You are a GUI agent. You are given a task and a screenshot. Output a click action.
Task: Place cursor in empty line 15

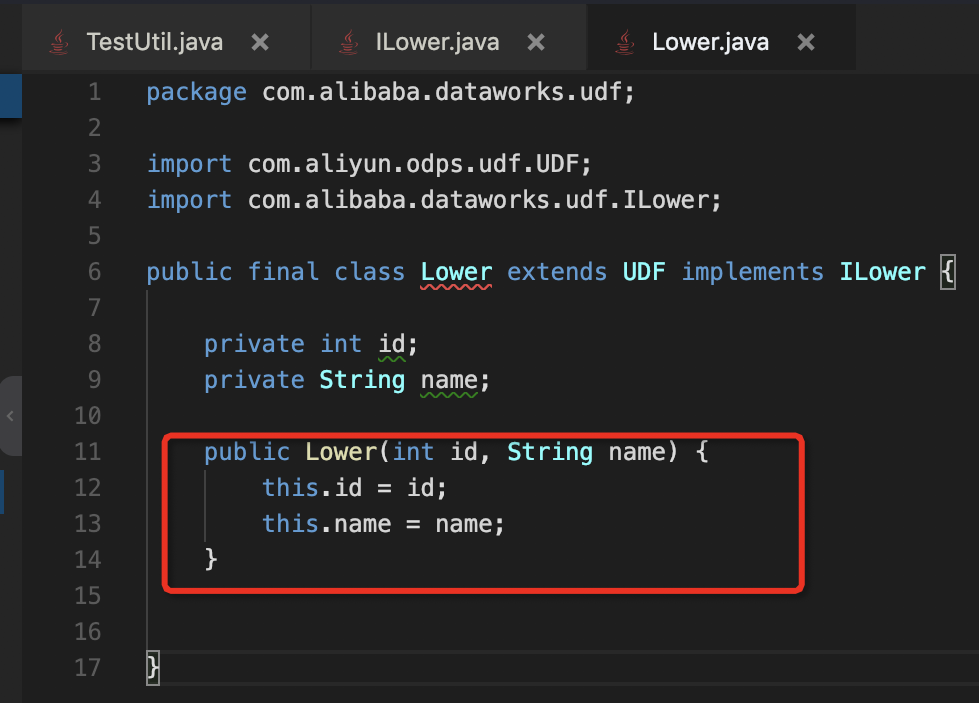point(400,596)
